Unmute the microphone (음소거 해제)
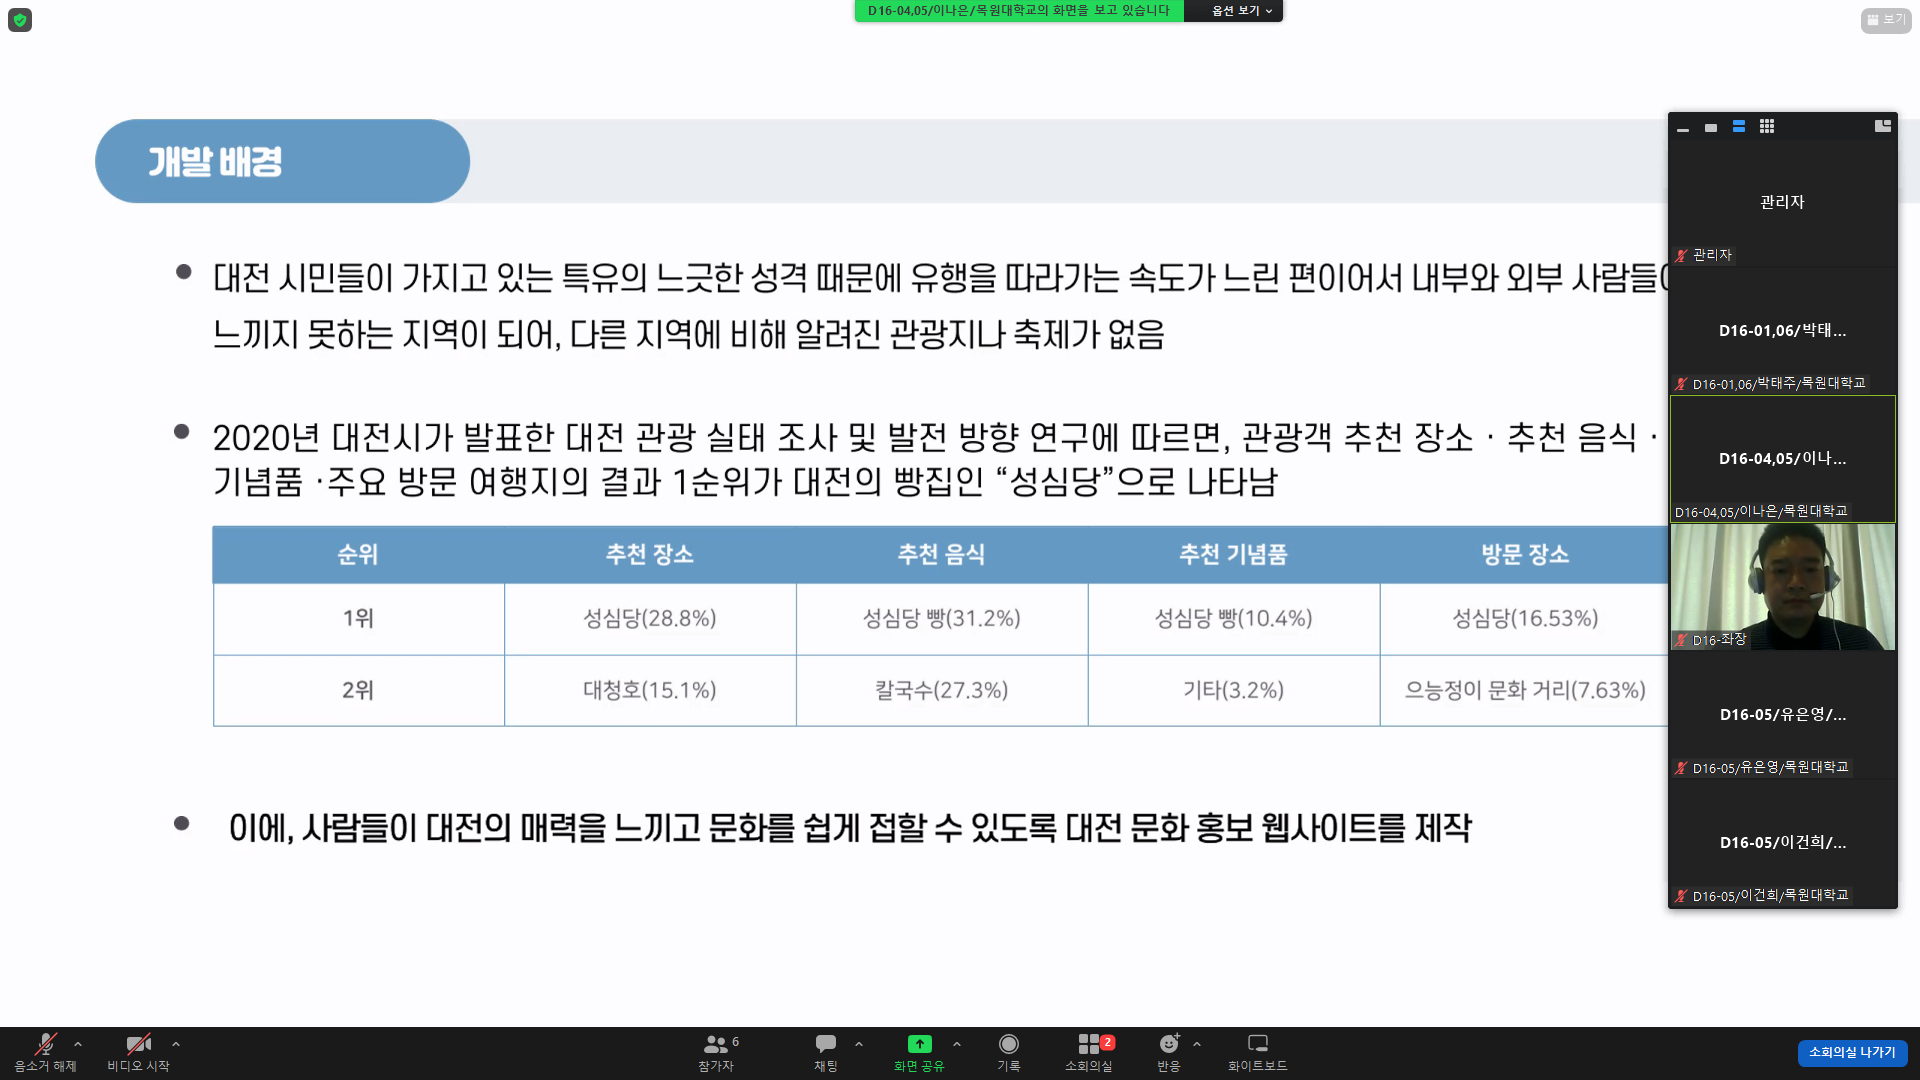 pos(45,1045)
